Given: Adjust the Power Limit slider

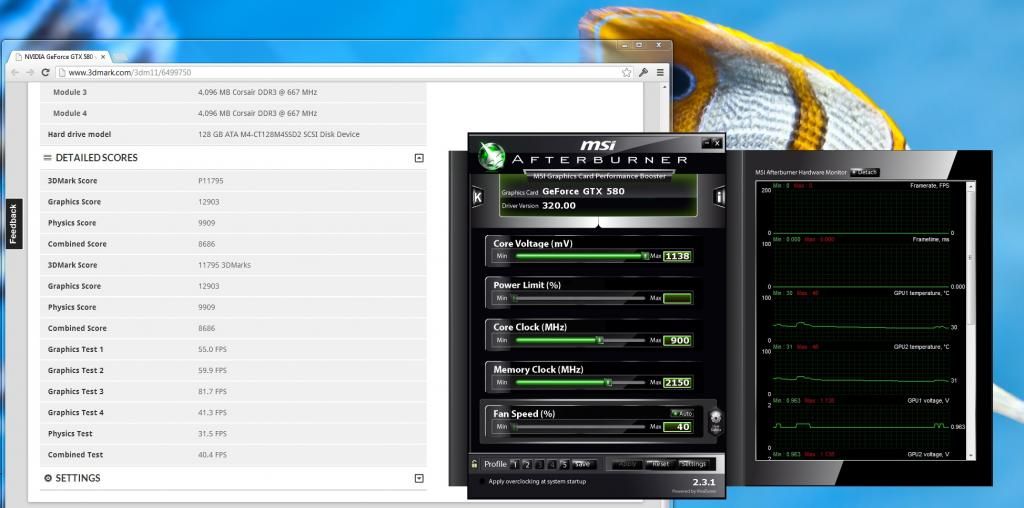Looking at the screenshot, I should click(x=580, y=298).
